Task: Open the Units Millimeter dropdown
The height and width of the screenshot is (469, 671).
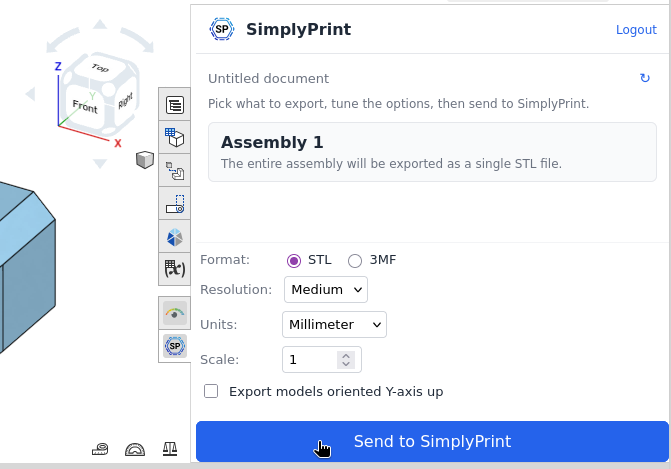Action: [x=334, y=324]
